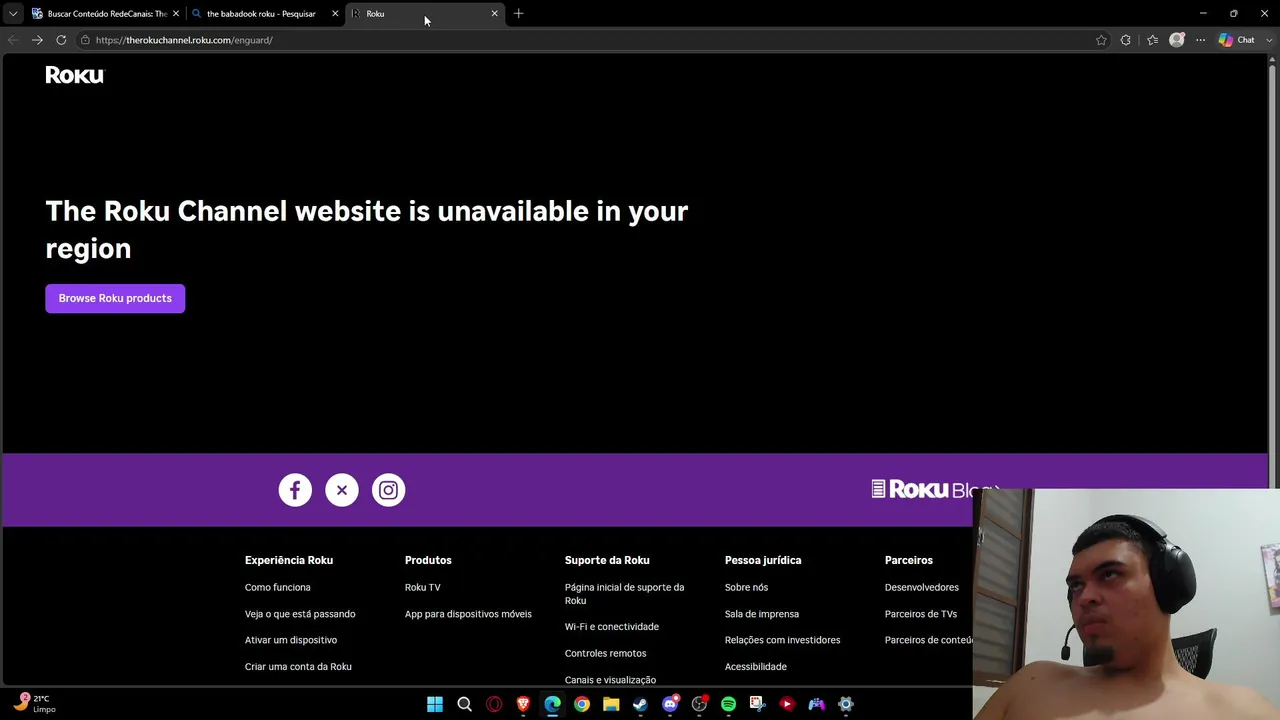1280x720 pixels.
Task: Open Copilot Chat sidebar
Action: click(x=1237, y=40)
